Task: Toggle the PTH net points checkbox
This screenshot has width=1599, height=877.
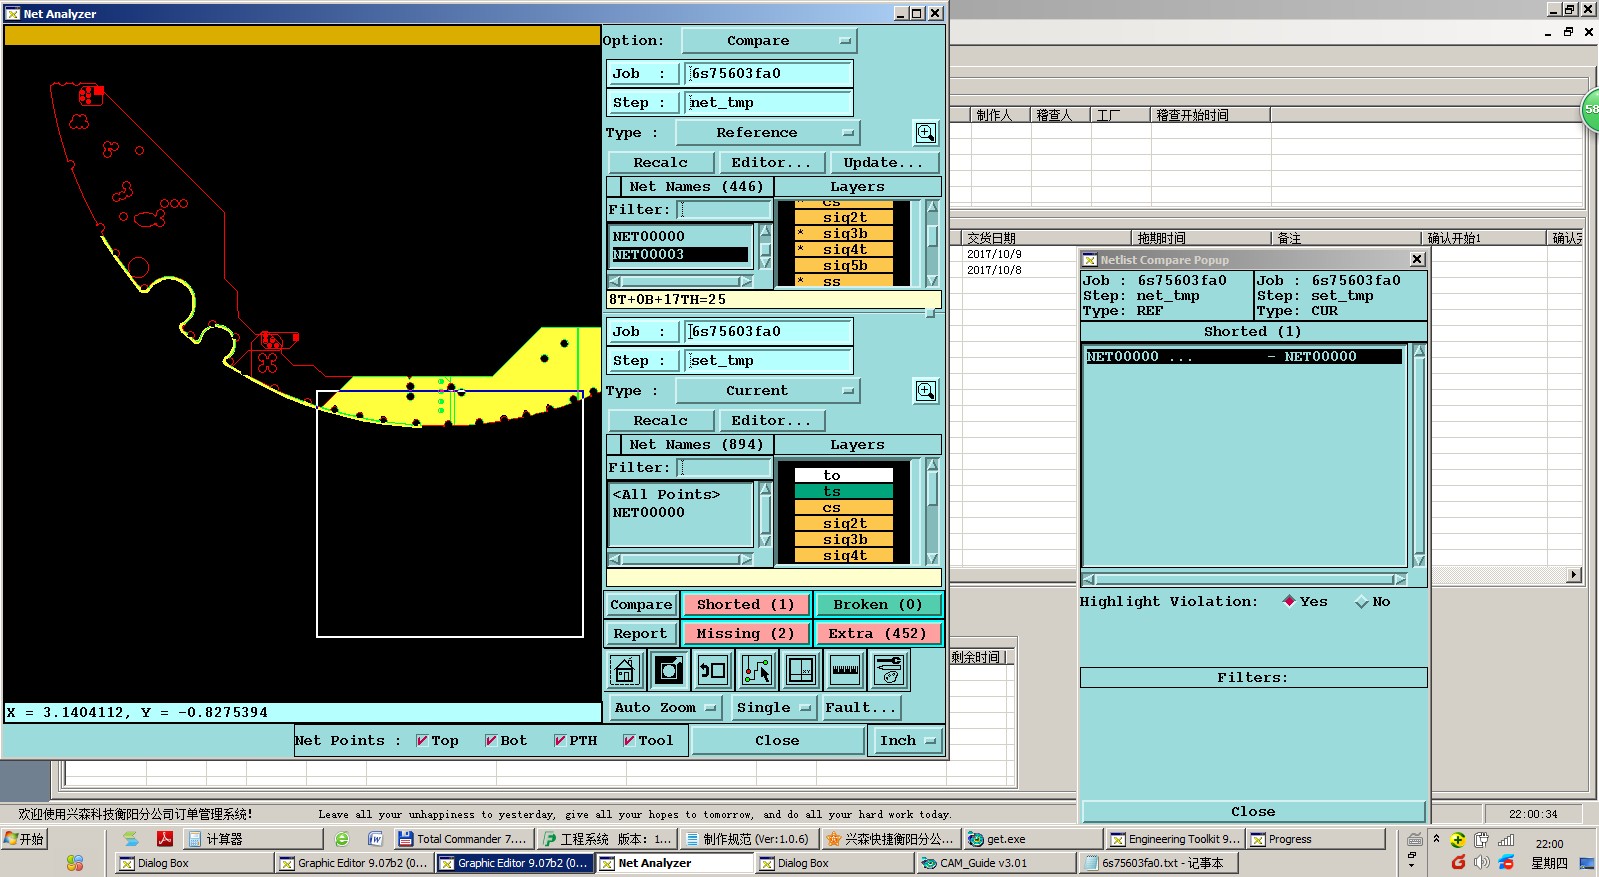Action: coord(560,741)
